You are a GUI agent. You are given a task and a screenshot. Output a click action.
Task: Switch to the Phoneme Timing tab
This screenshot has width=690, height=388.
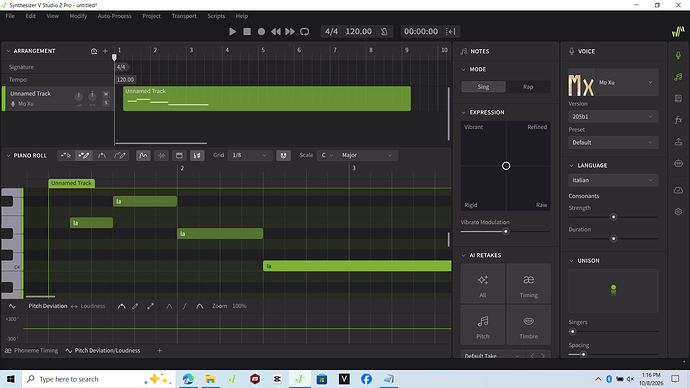[31, 351]
